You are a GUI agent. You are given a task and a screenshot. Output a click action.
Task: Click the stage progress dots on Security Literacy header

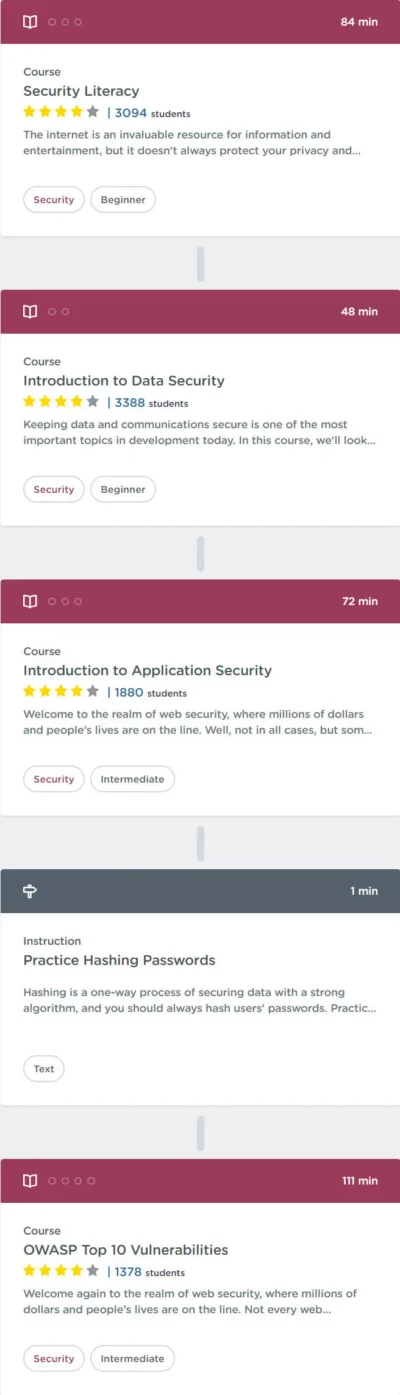point(65,22)
